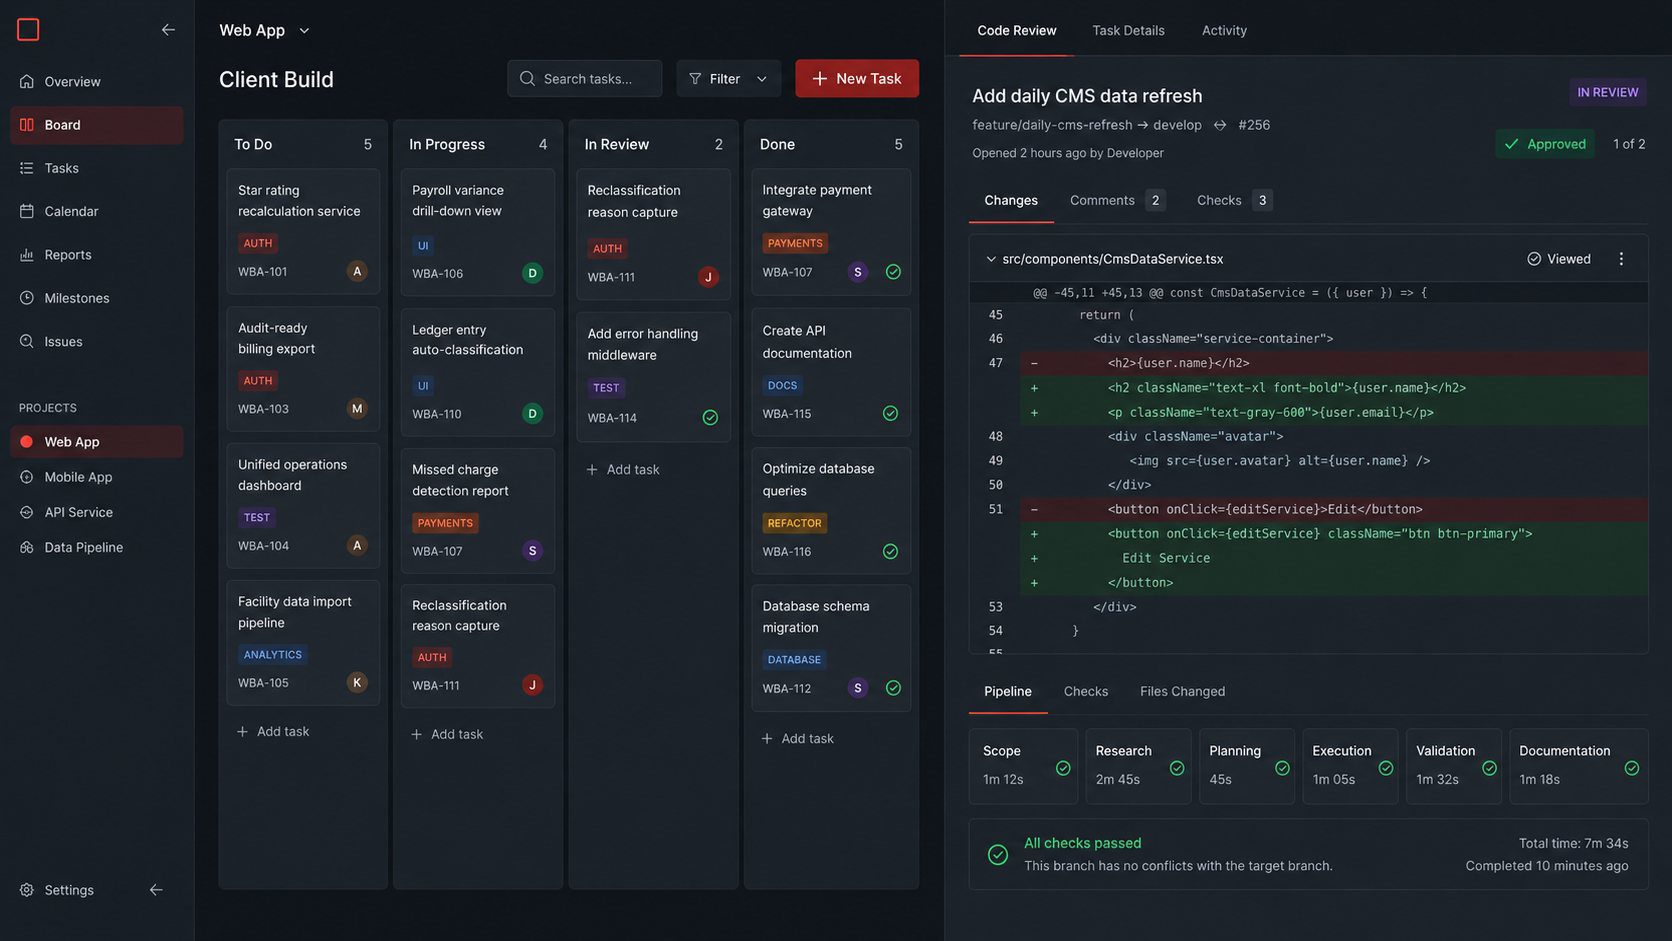
Task: Click Add task under In Review
Action: tap(623, 470)
